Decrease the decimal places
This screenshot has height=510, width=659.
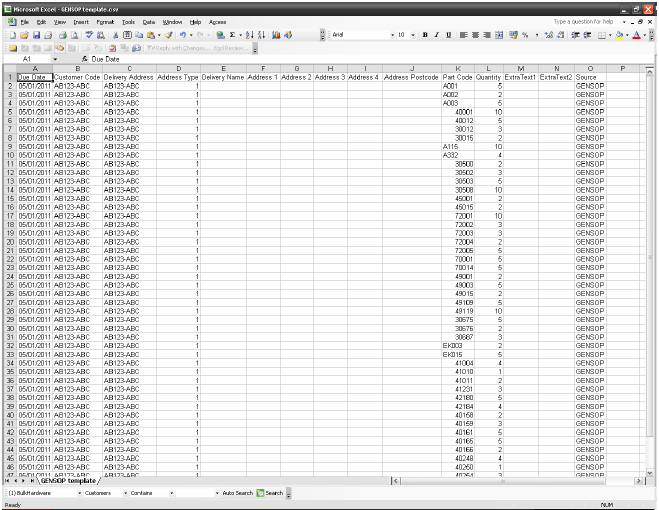(560, 35)
